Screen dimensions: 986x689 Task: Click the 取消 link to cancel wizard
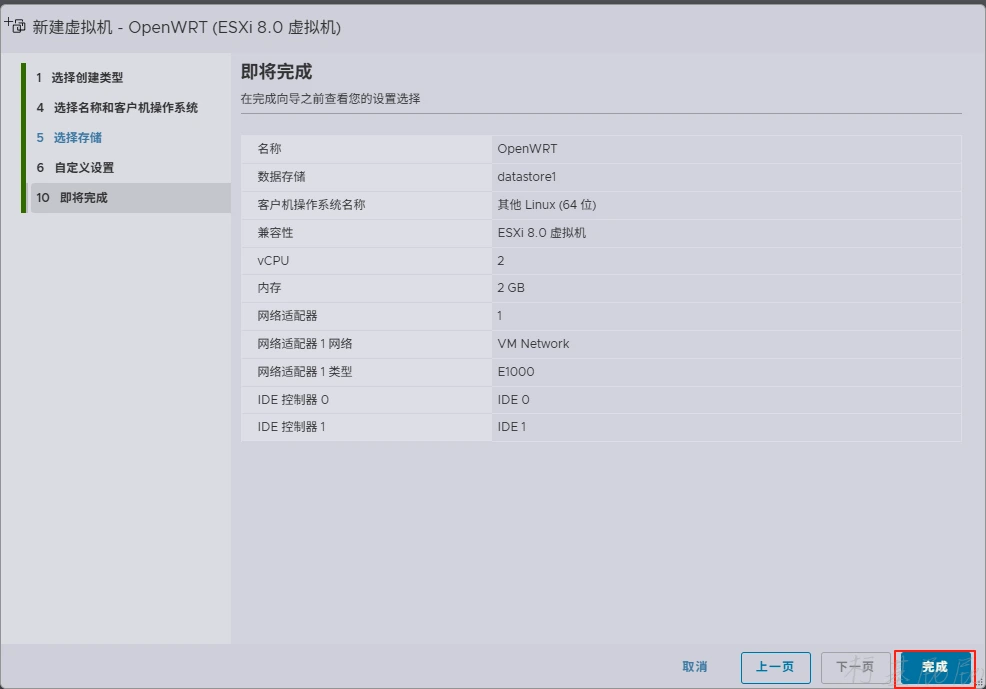tap(695, 667)
